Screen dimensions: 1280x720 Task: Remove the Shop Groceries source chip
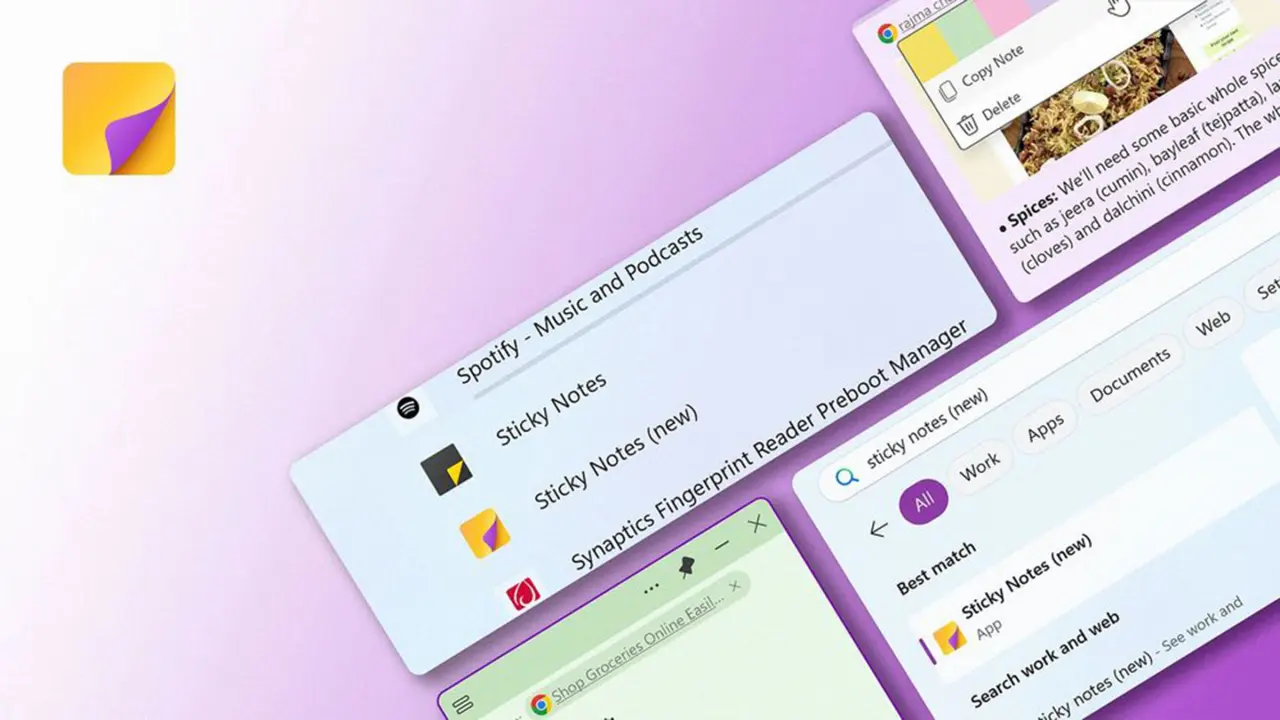point(735,585)
